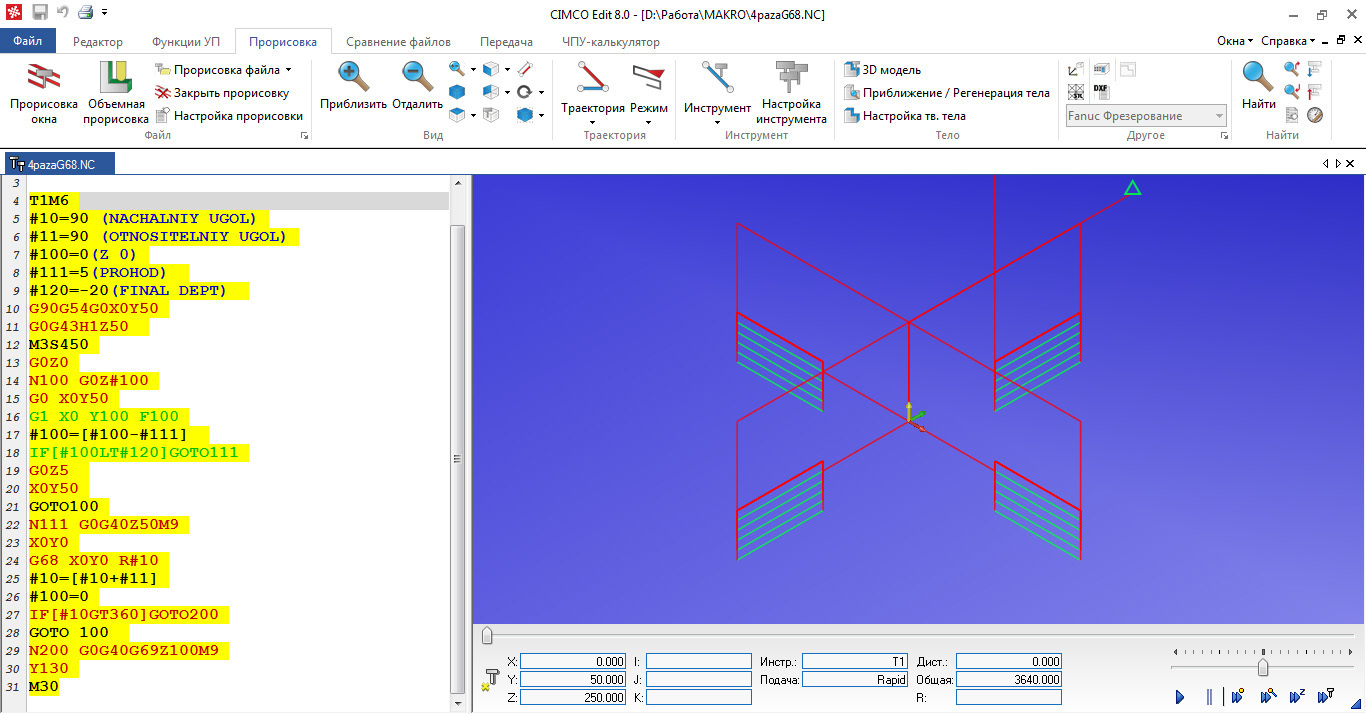Start simulation with the play button

[1180, 696]
